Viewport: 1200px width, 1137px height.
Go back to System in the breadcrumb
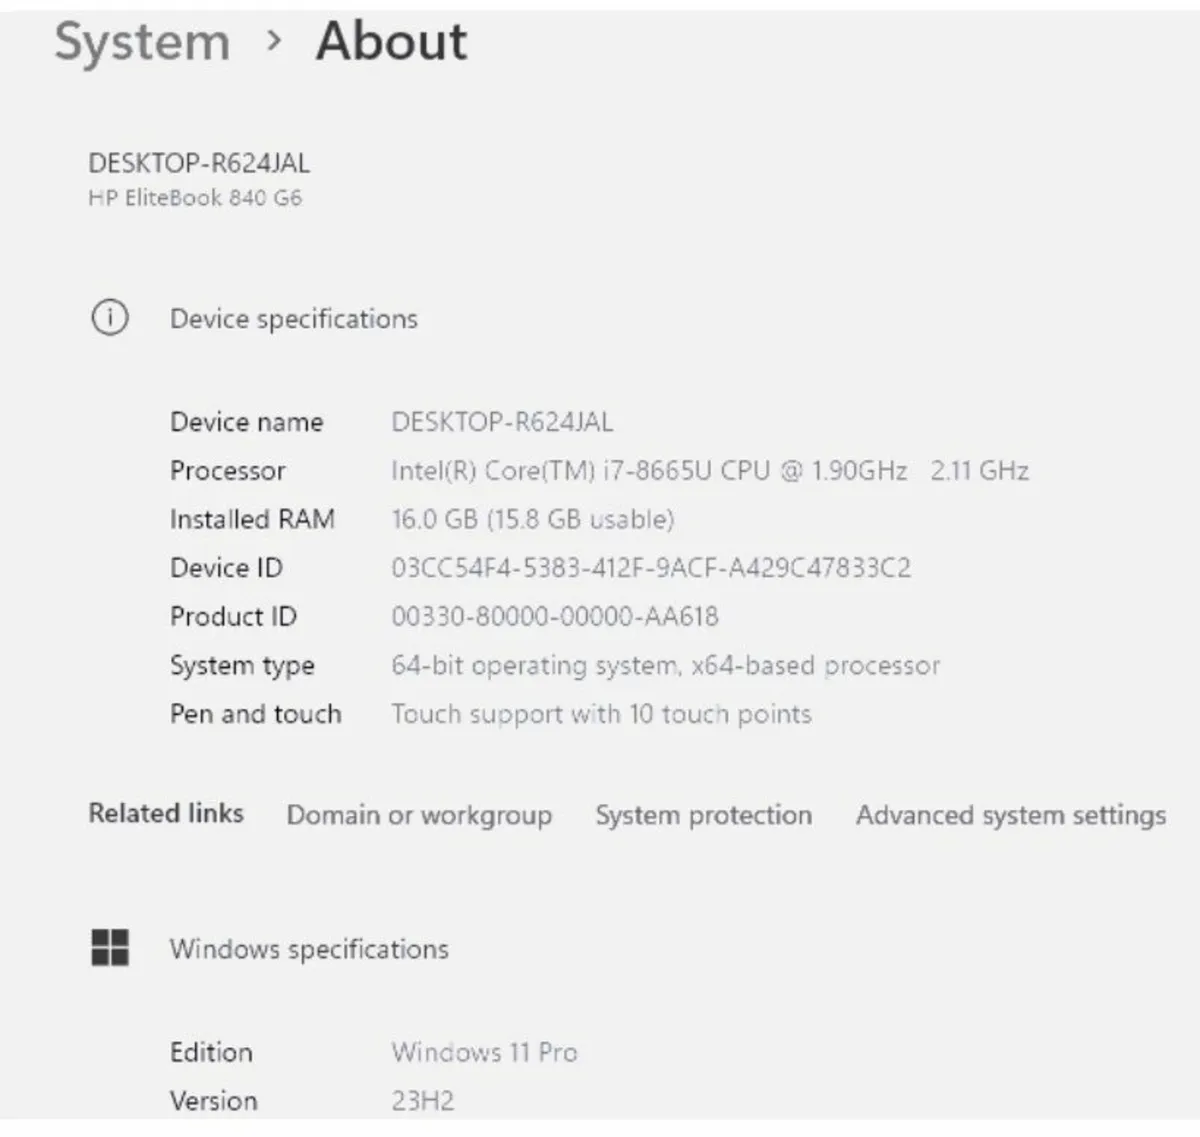(142, 42)
